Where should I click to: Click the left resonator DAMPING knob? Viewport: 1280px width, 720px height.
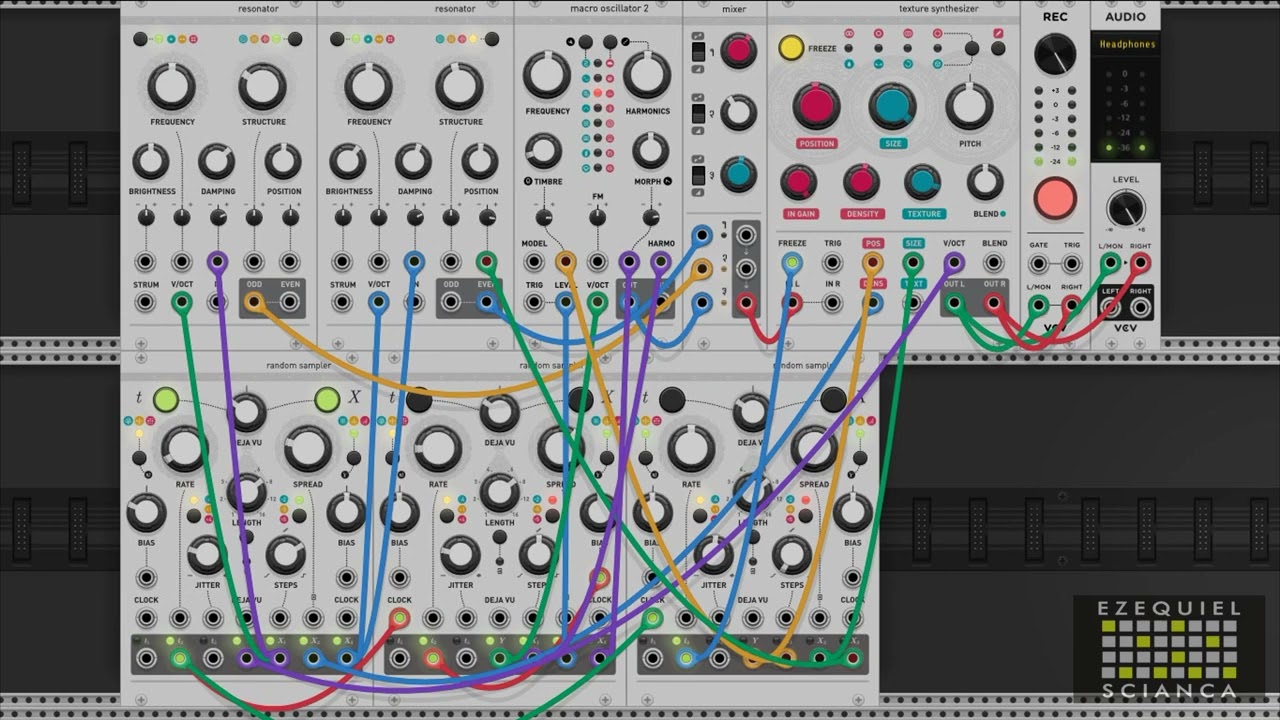tap(217, 161)
